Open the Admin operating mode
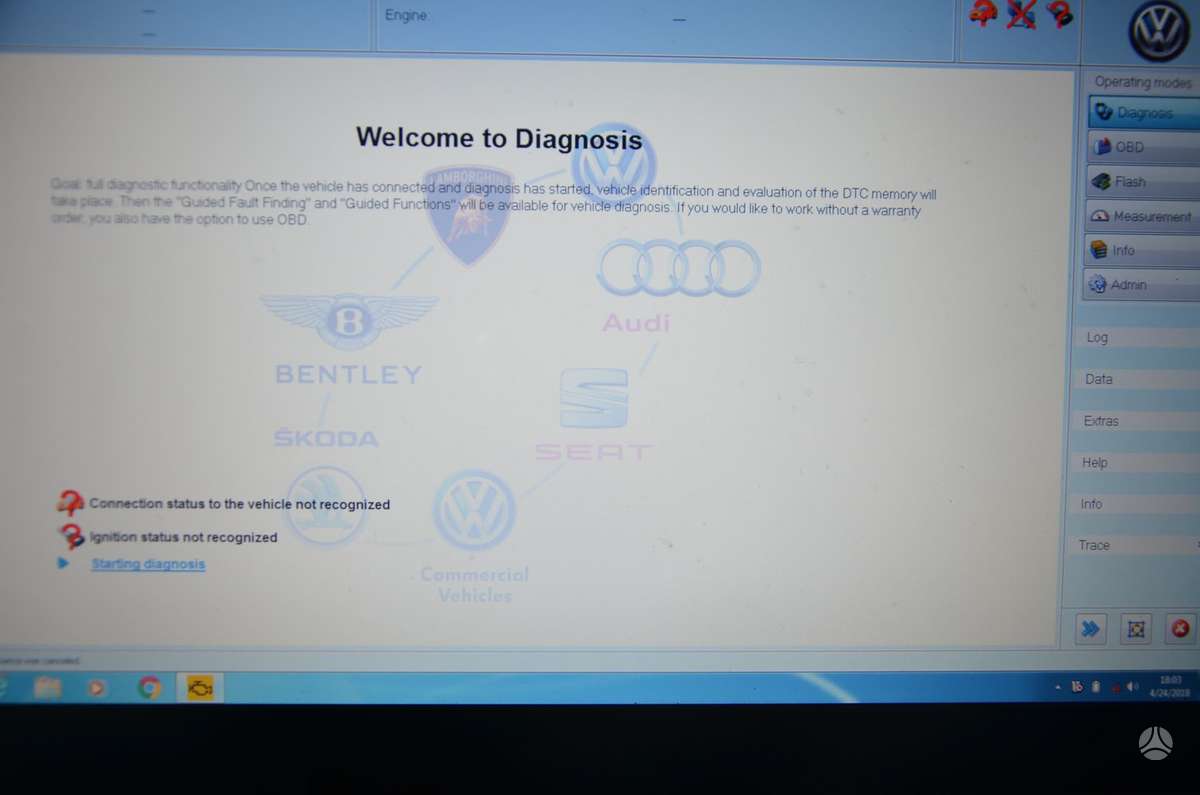 (1141, 285)
